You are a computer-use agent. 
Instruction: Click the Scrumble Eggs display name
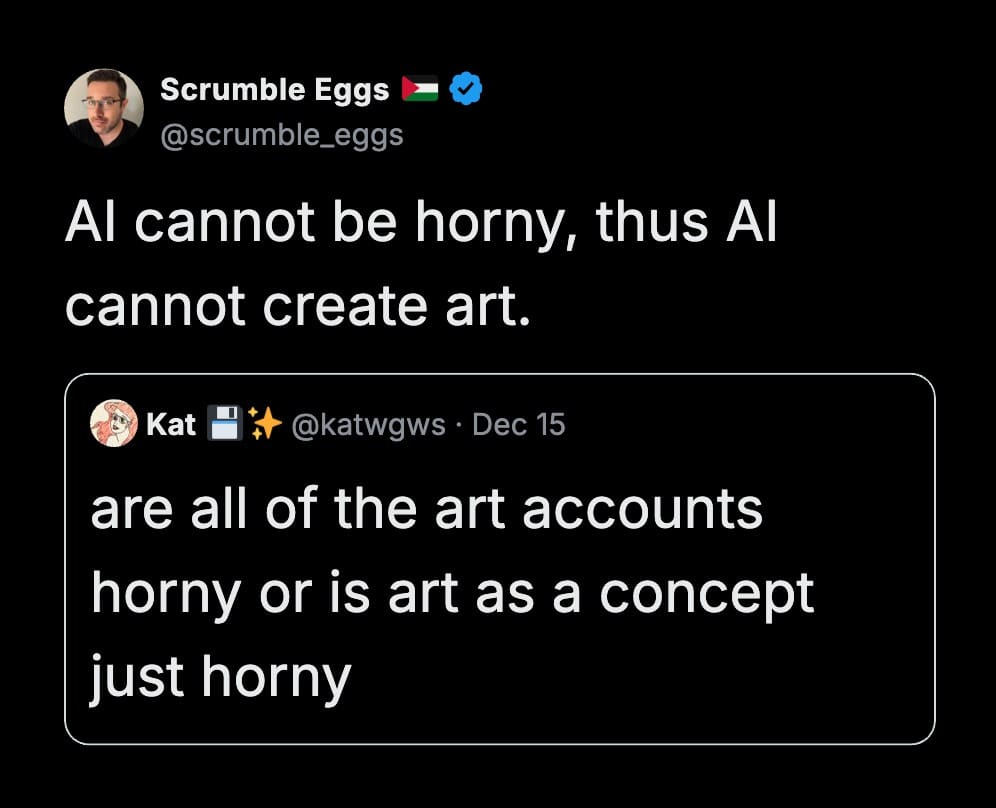(274, 90)
